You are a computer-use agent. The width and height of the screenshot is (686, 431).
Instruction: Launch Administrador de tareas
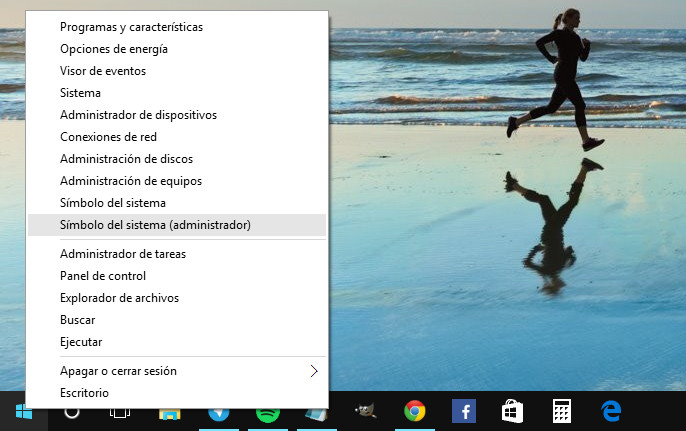(x=177, y=254)
